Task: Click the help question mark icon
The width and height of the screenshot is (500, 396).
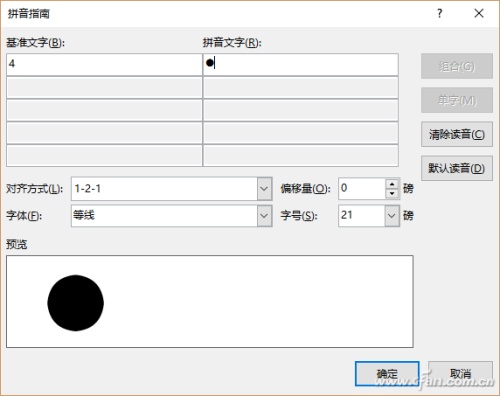Action: (440, 13)
